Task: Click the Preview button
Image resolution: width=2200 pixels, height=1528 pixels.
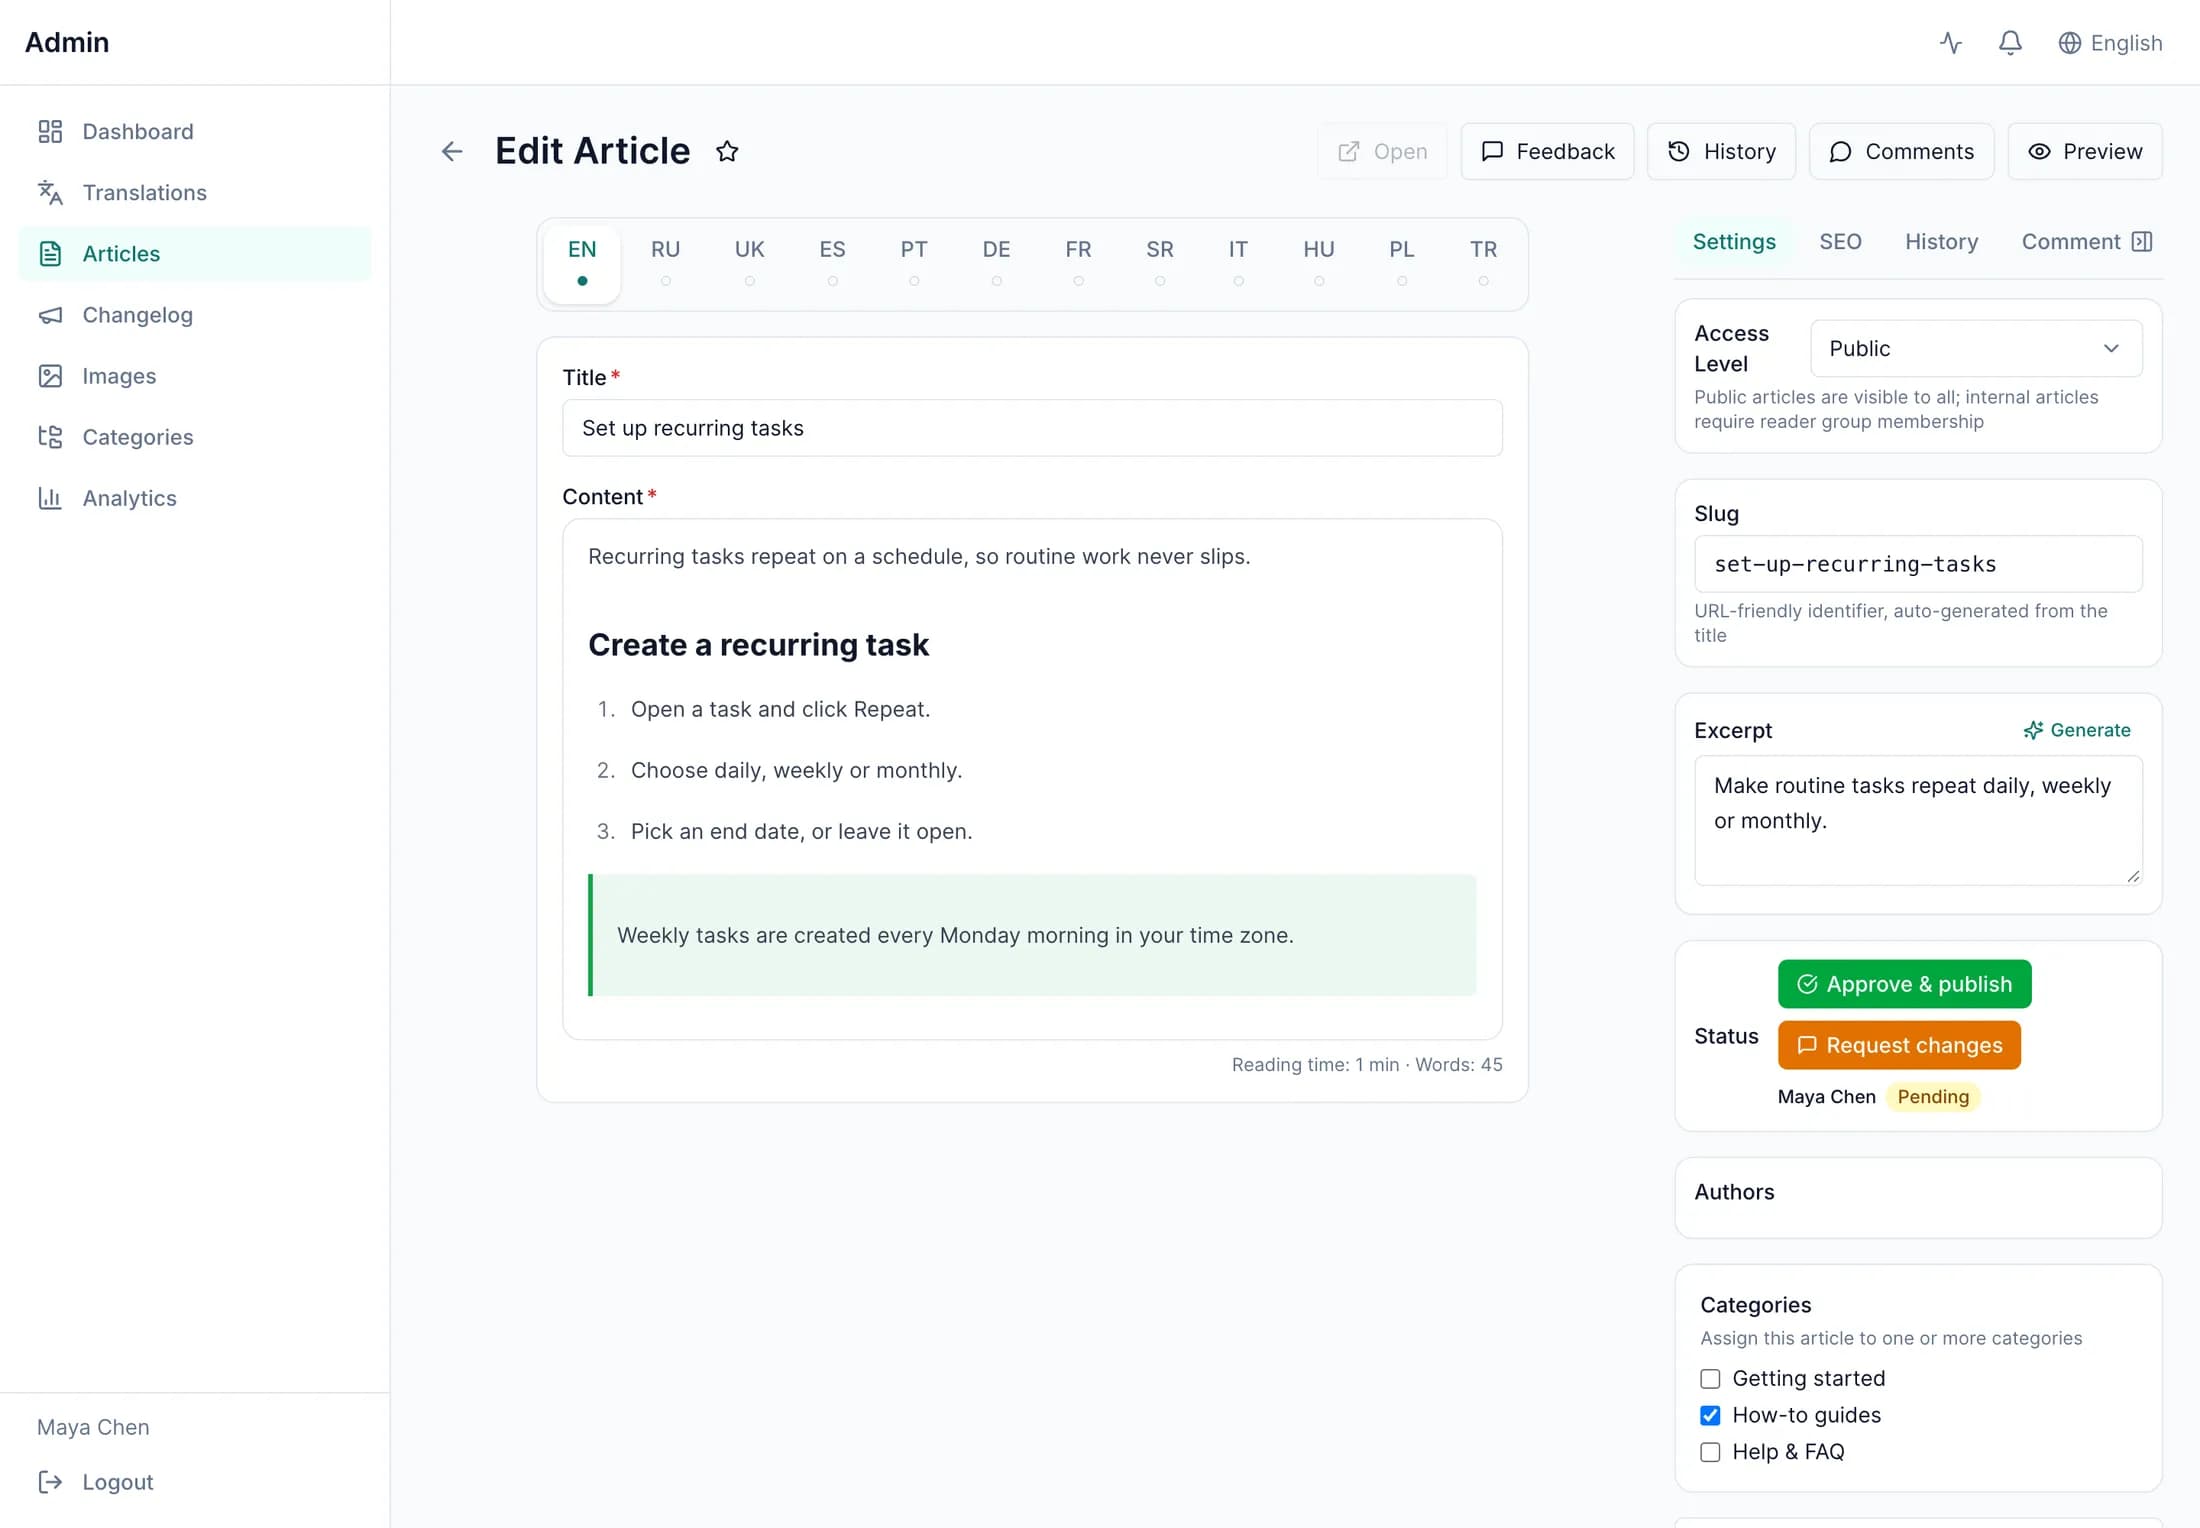Action: (x=2084, y=151)
